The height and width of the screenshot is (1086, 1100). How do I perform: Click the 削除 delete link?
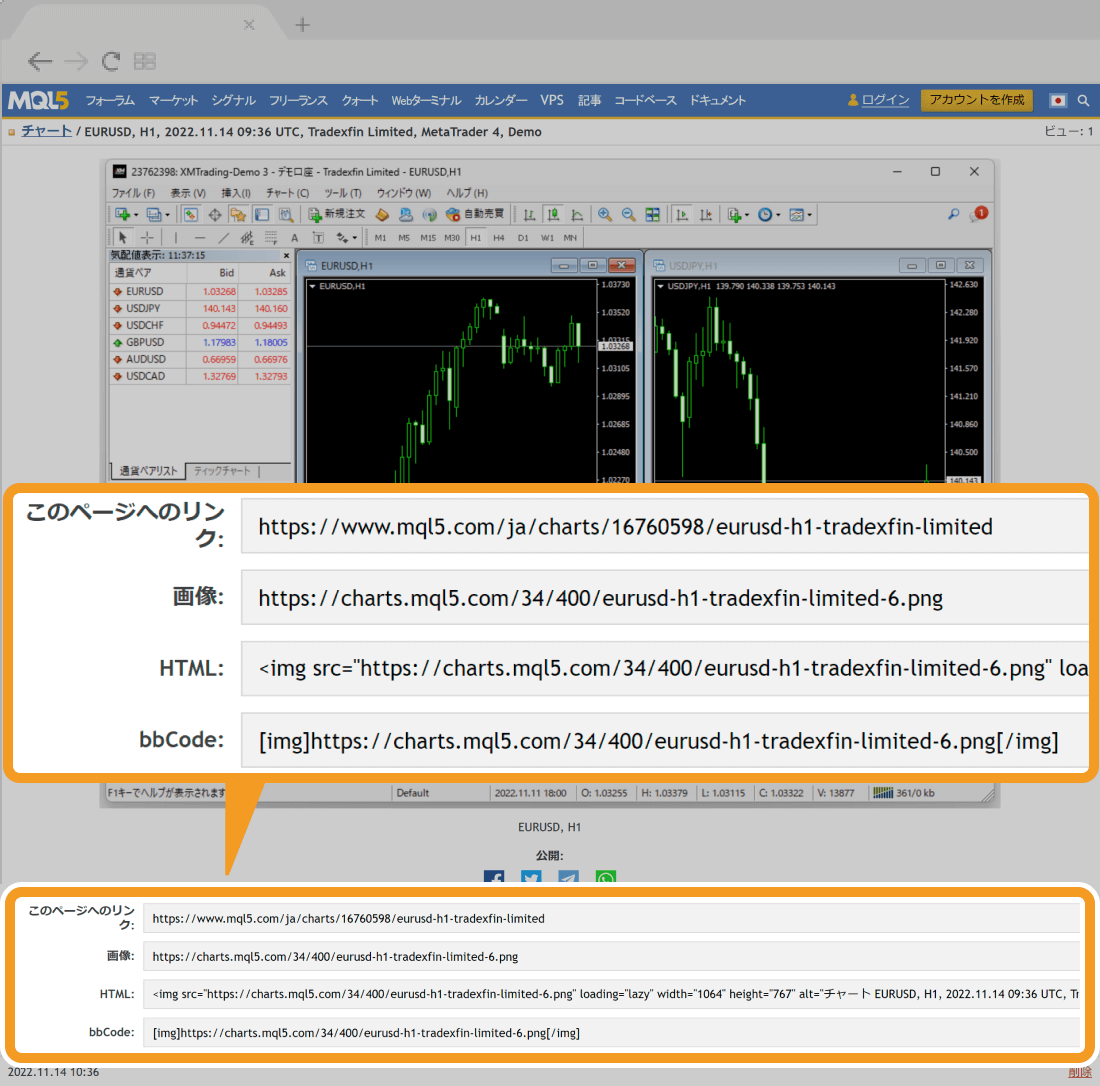(x=1080, y=1072)
